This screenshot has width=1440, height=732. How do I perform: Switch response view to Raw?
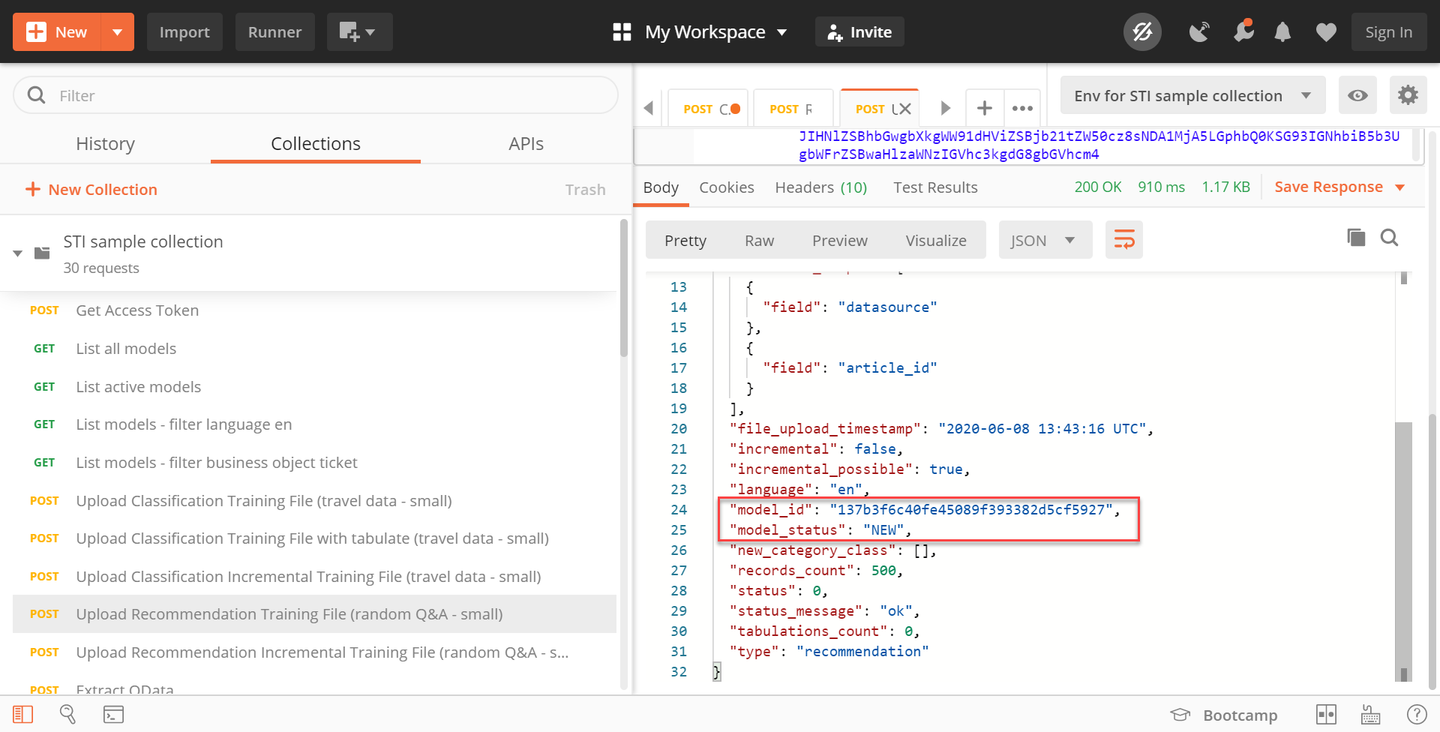coord(760,240)
